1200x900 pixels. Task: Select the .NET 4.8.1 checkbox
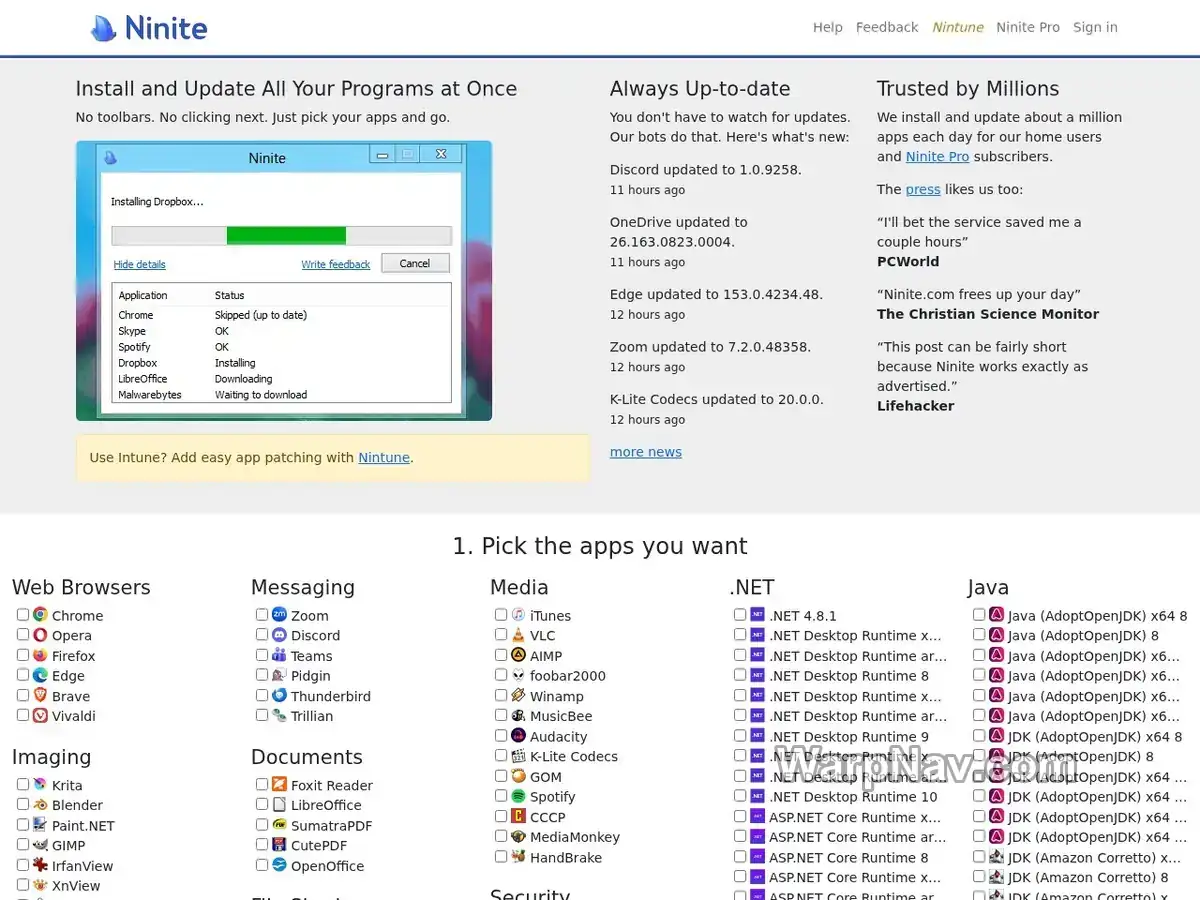[x=740, y=615]
